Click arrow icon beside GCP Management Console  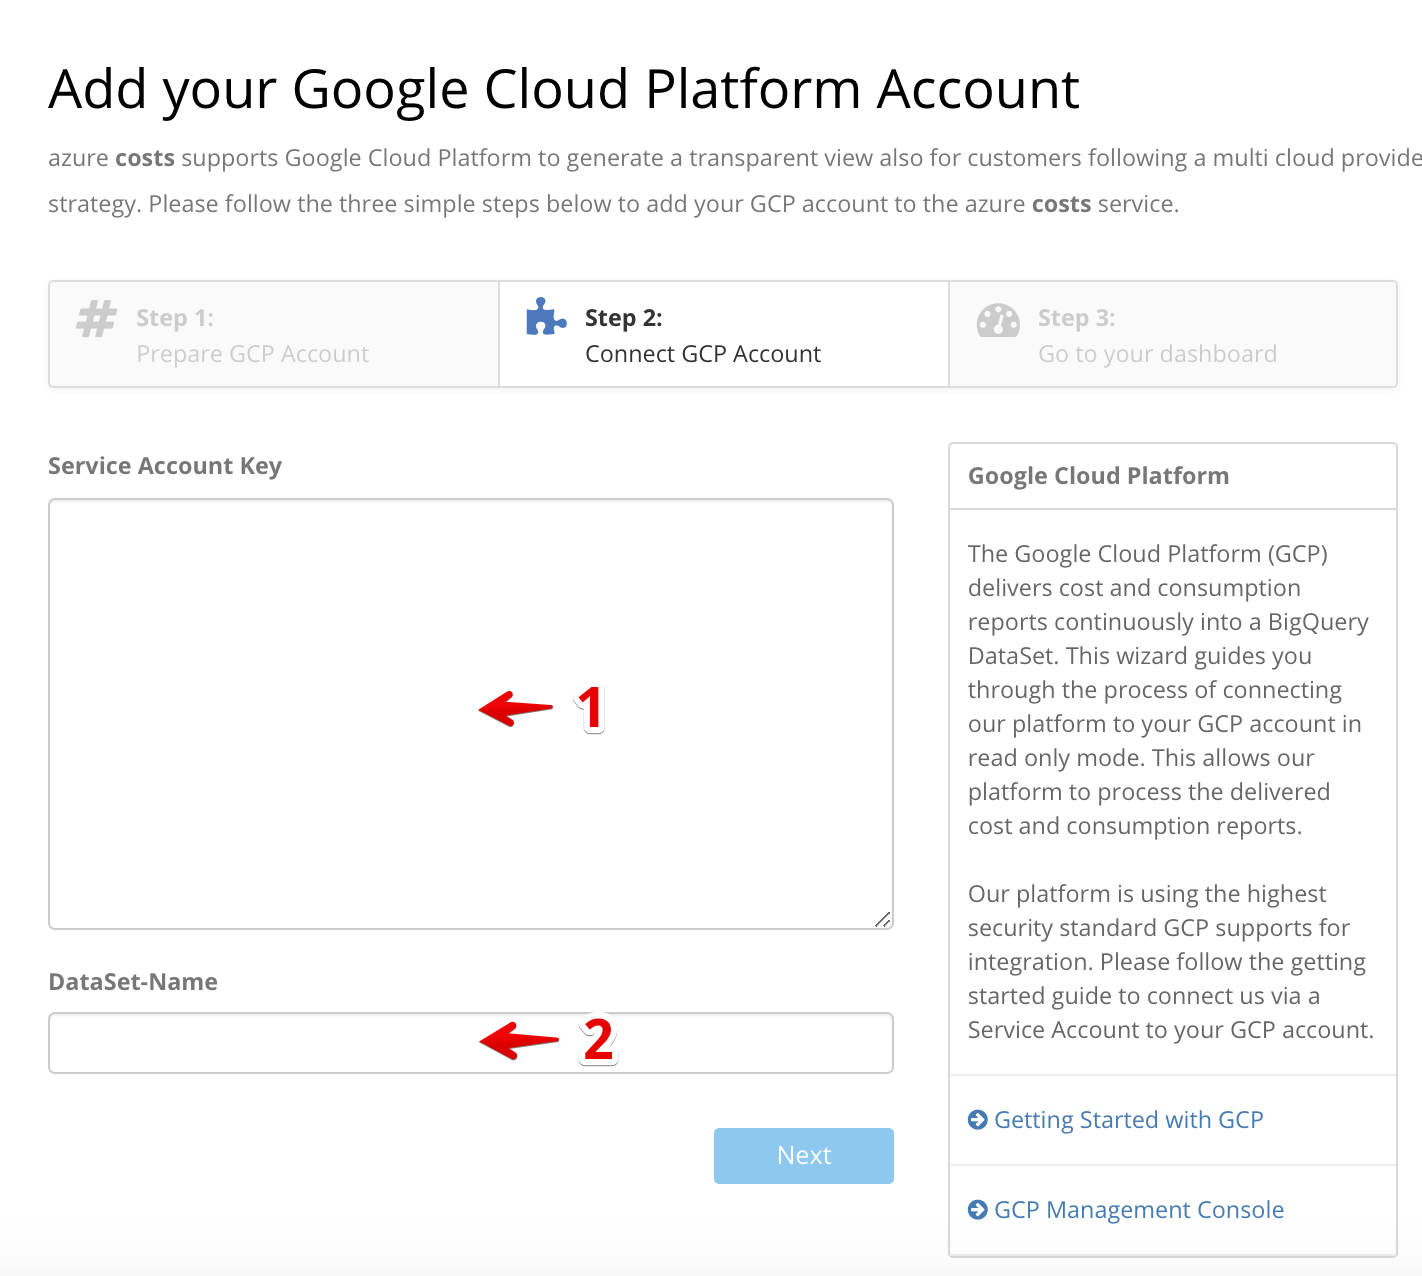(x=977, y=1210)
